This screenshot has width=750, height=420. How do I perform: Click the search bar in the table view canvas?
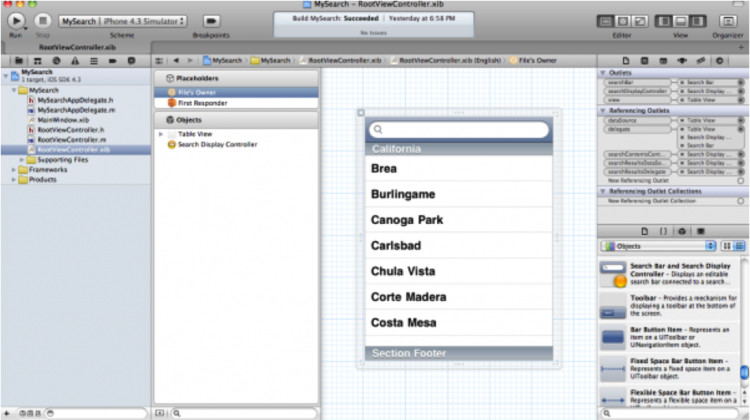point(459,130)
